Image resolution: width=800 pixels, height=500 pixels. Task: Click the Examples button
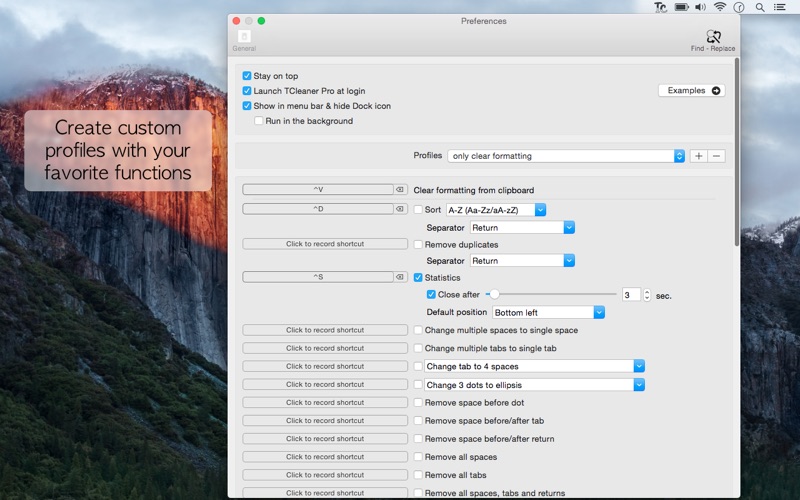click(x=691, y=91)
